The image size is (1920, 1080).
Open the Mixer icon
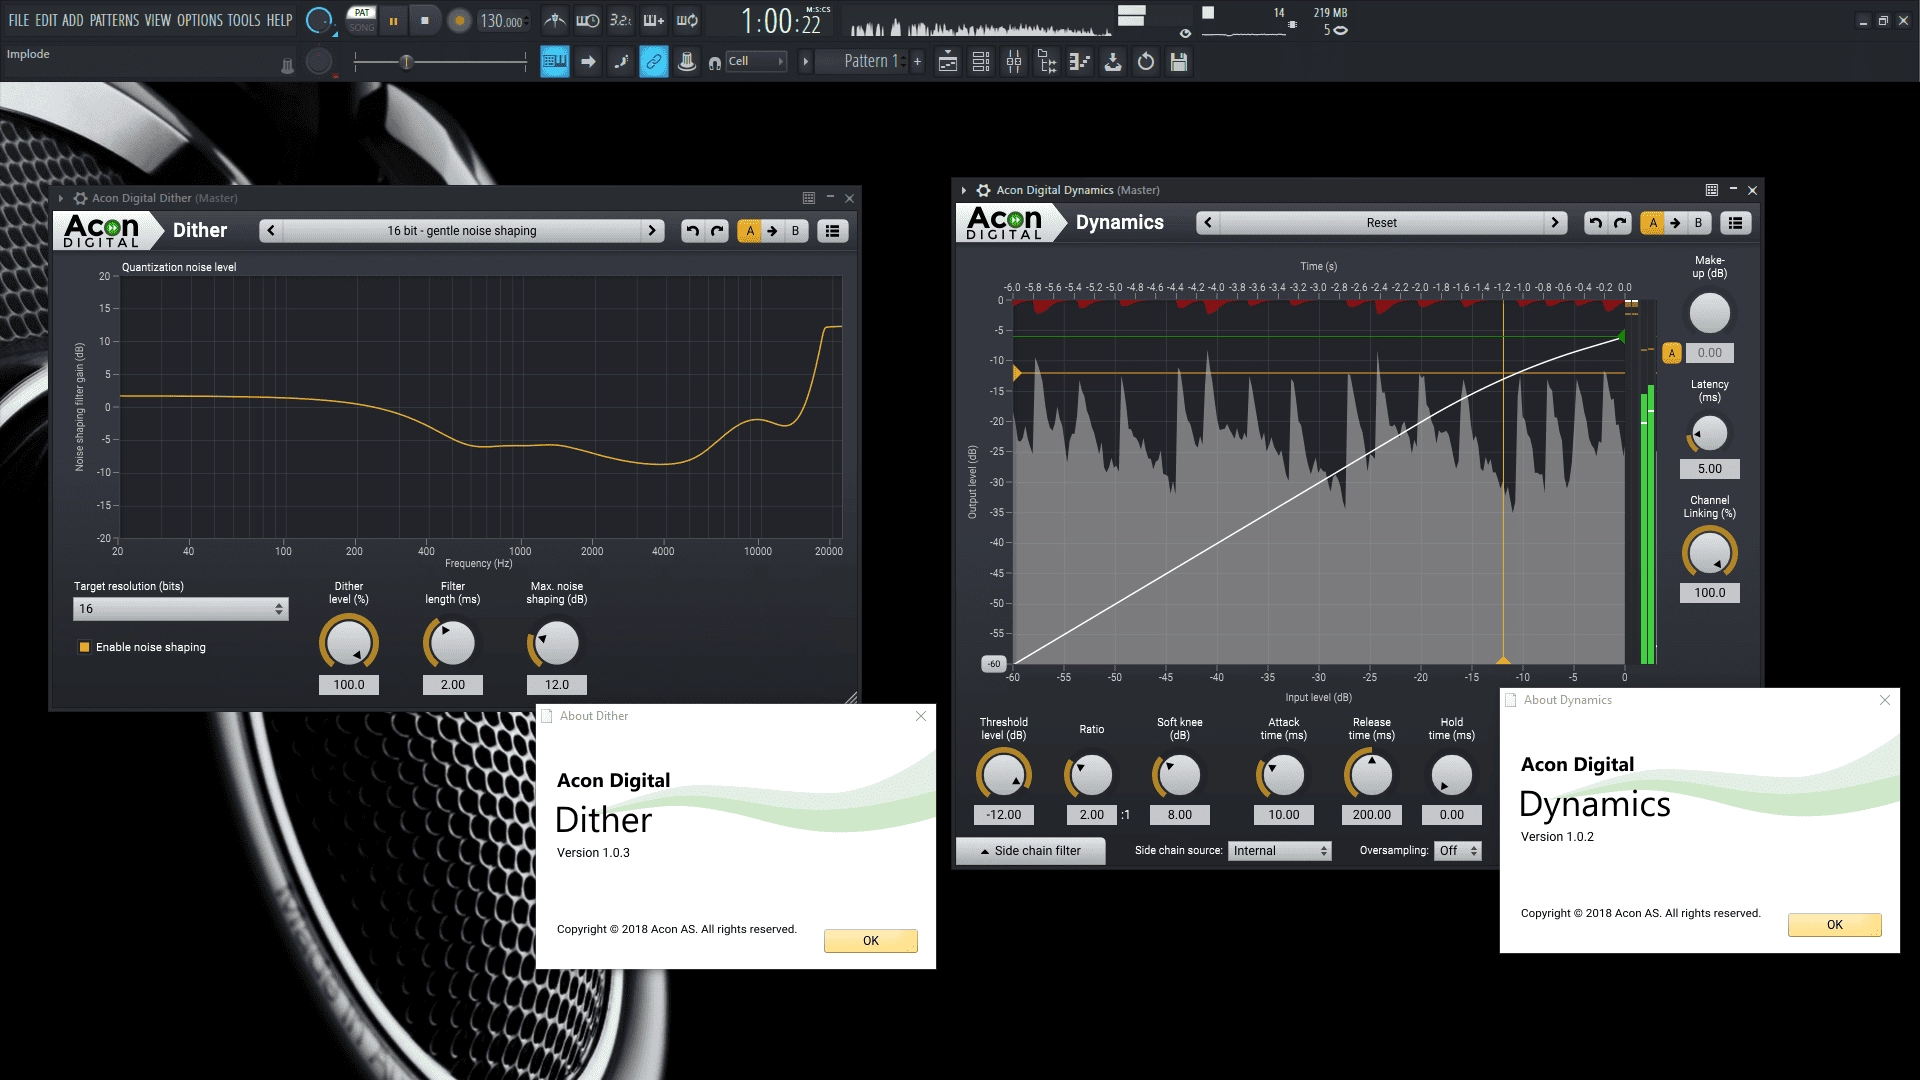coord(1014,62)
